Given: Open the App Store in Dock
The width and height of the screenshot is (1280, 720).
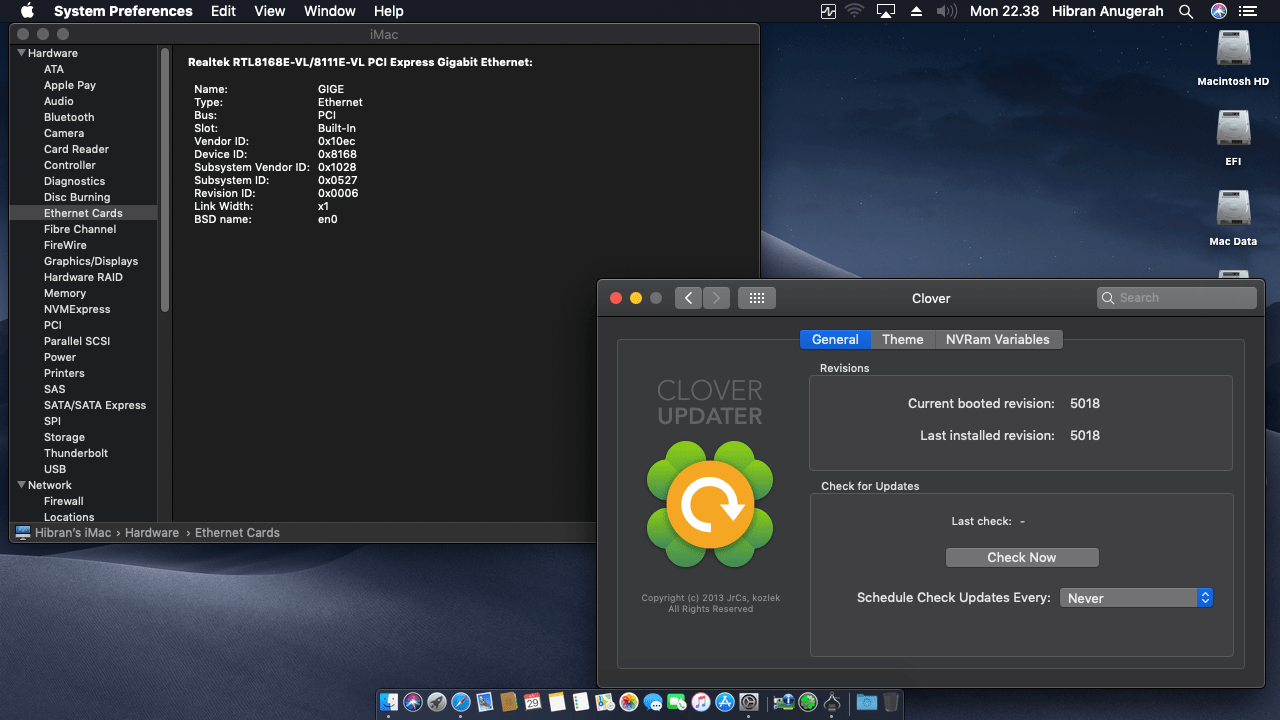Looking at the screenshot, I should [x=725, y=703].
